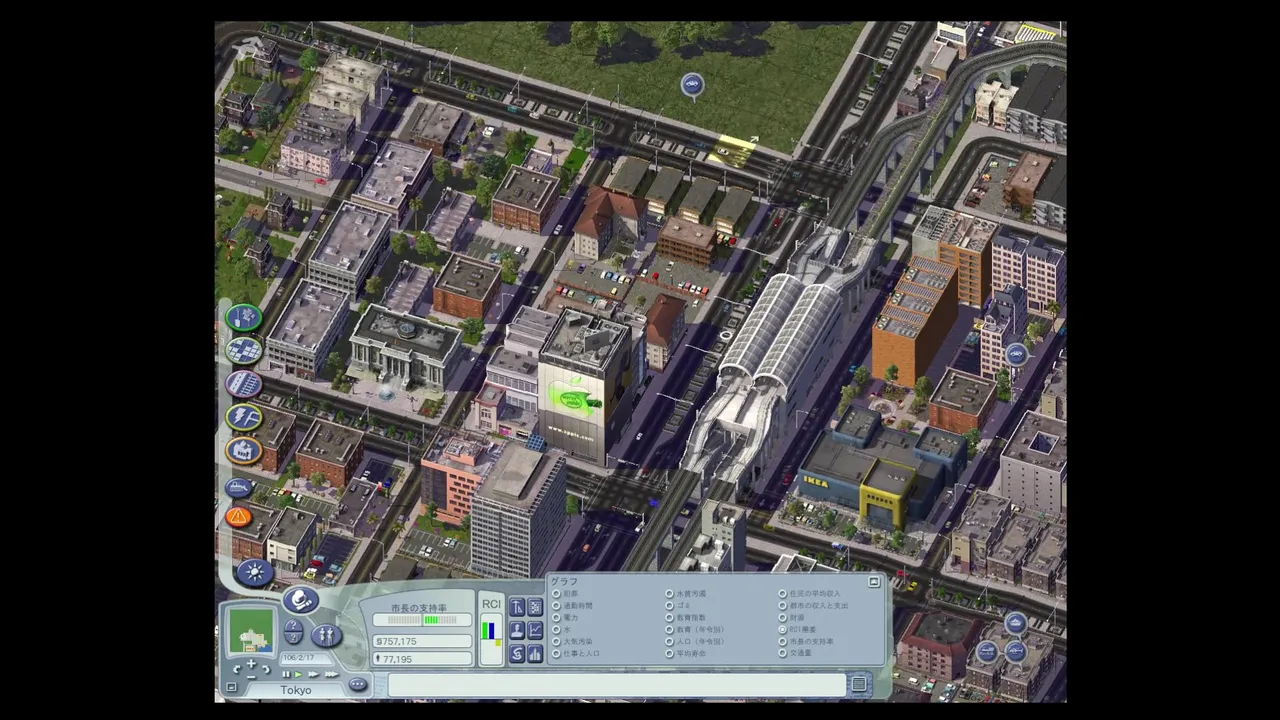
Task: Open the zoning tools menu
Action: tap(243, 351)
